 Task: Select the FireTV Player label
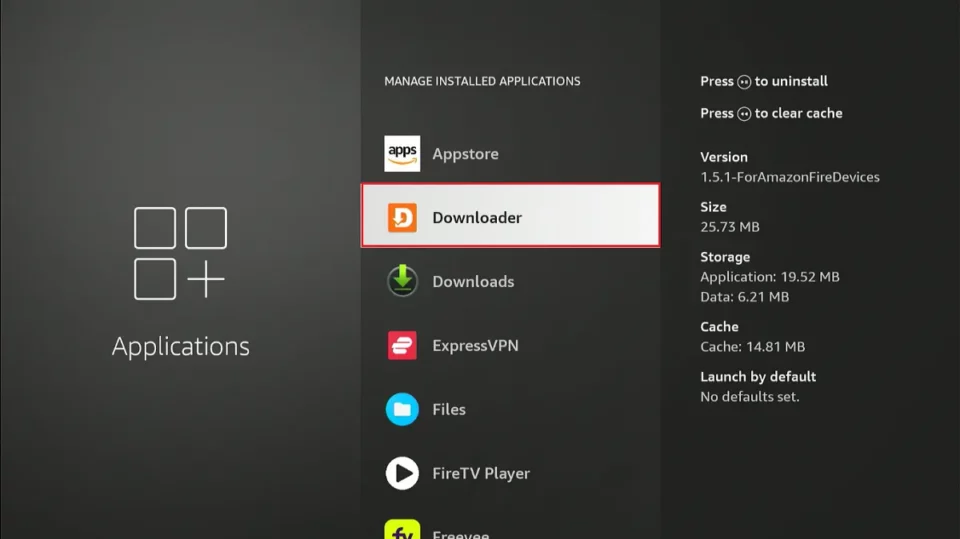(x=481, y=473)
